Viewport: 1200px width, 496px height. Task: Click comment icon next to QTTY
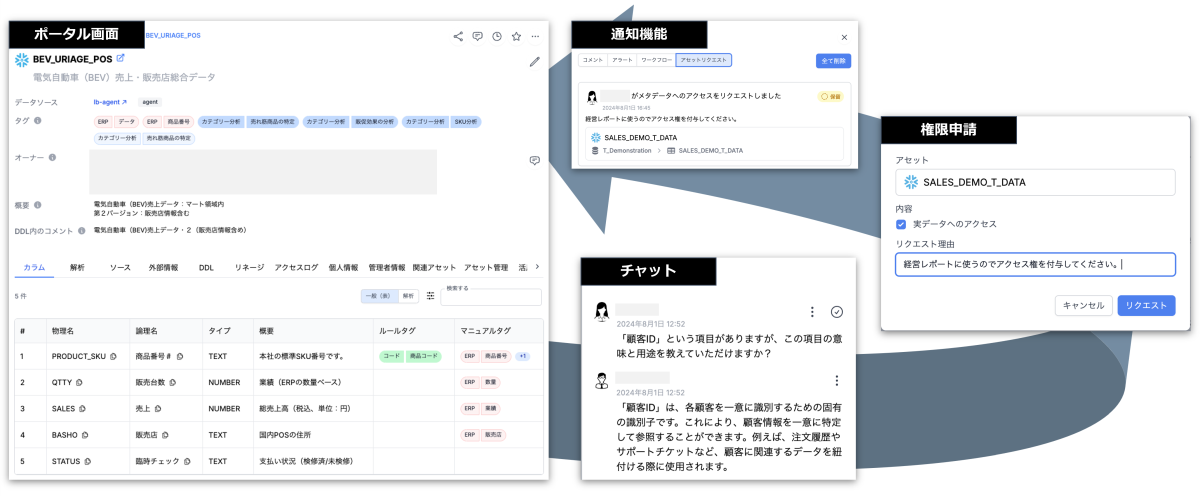tap(79, 382)
